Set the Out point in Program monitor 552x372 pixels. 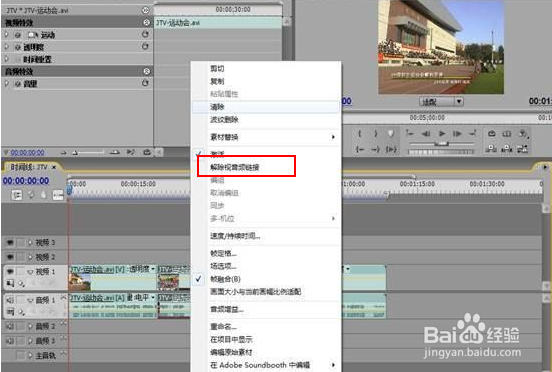375,134
